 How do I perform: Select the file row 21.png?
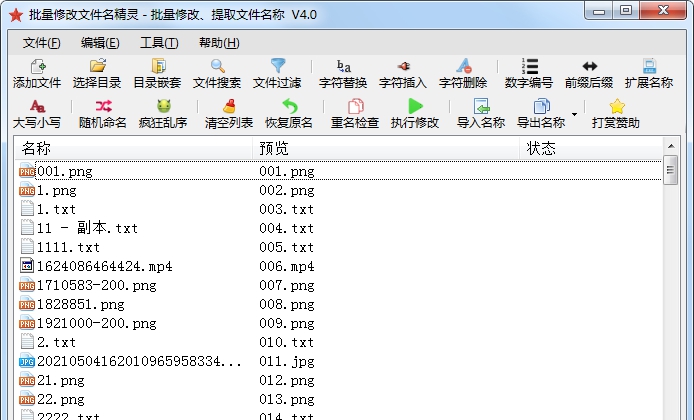click(x=340, y=381)
